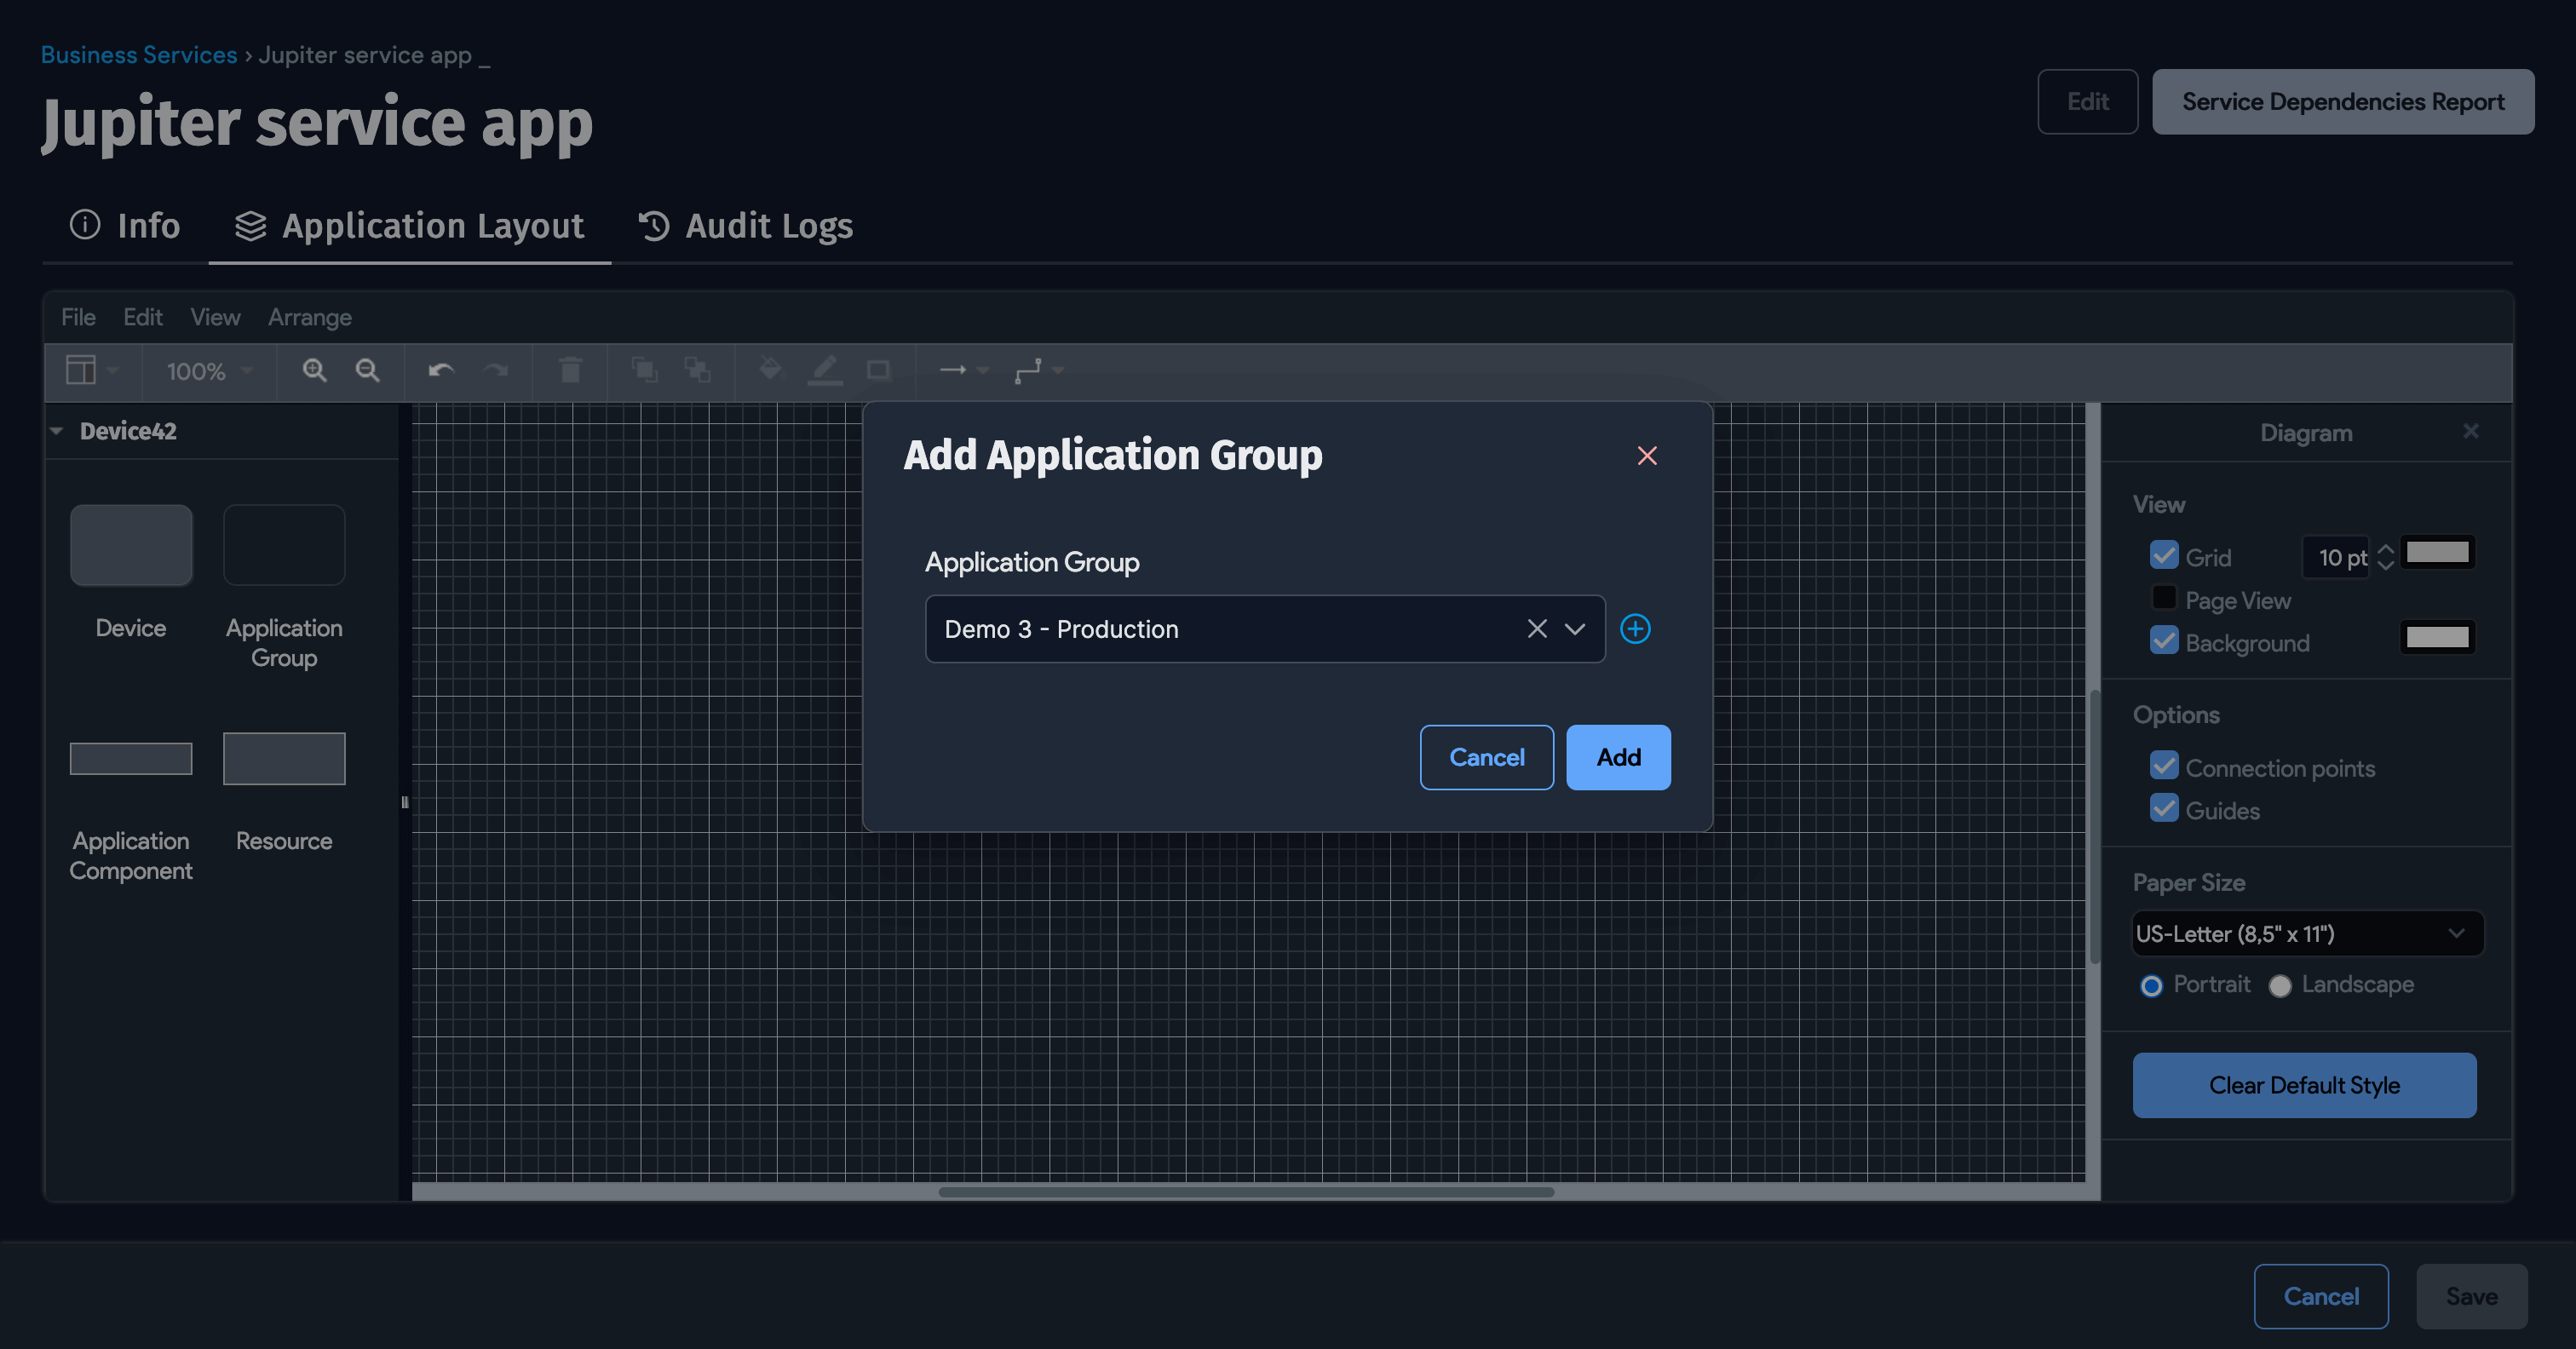Screen dimensions: 2576x1349
Task: Select the Resource shape in palette
Action: pos(284,758)
